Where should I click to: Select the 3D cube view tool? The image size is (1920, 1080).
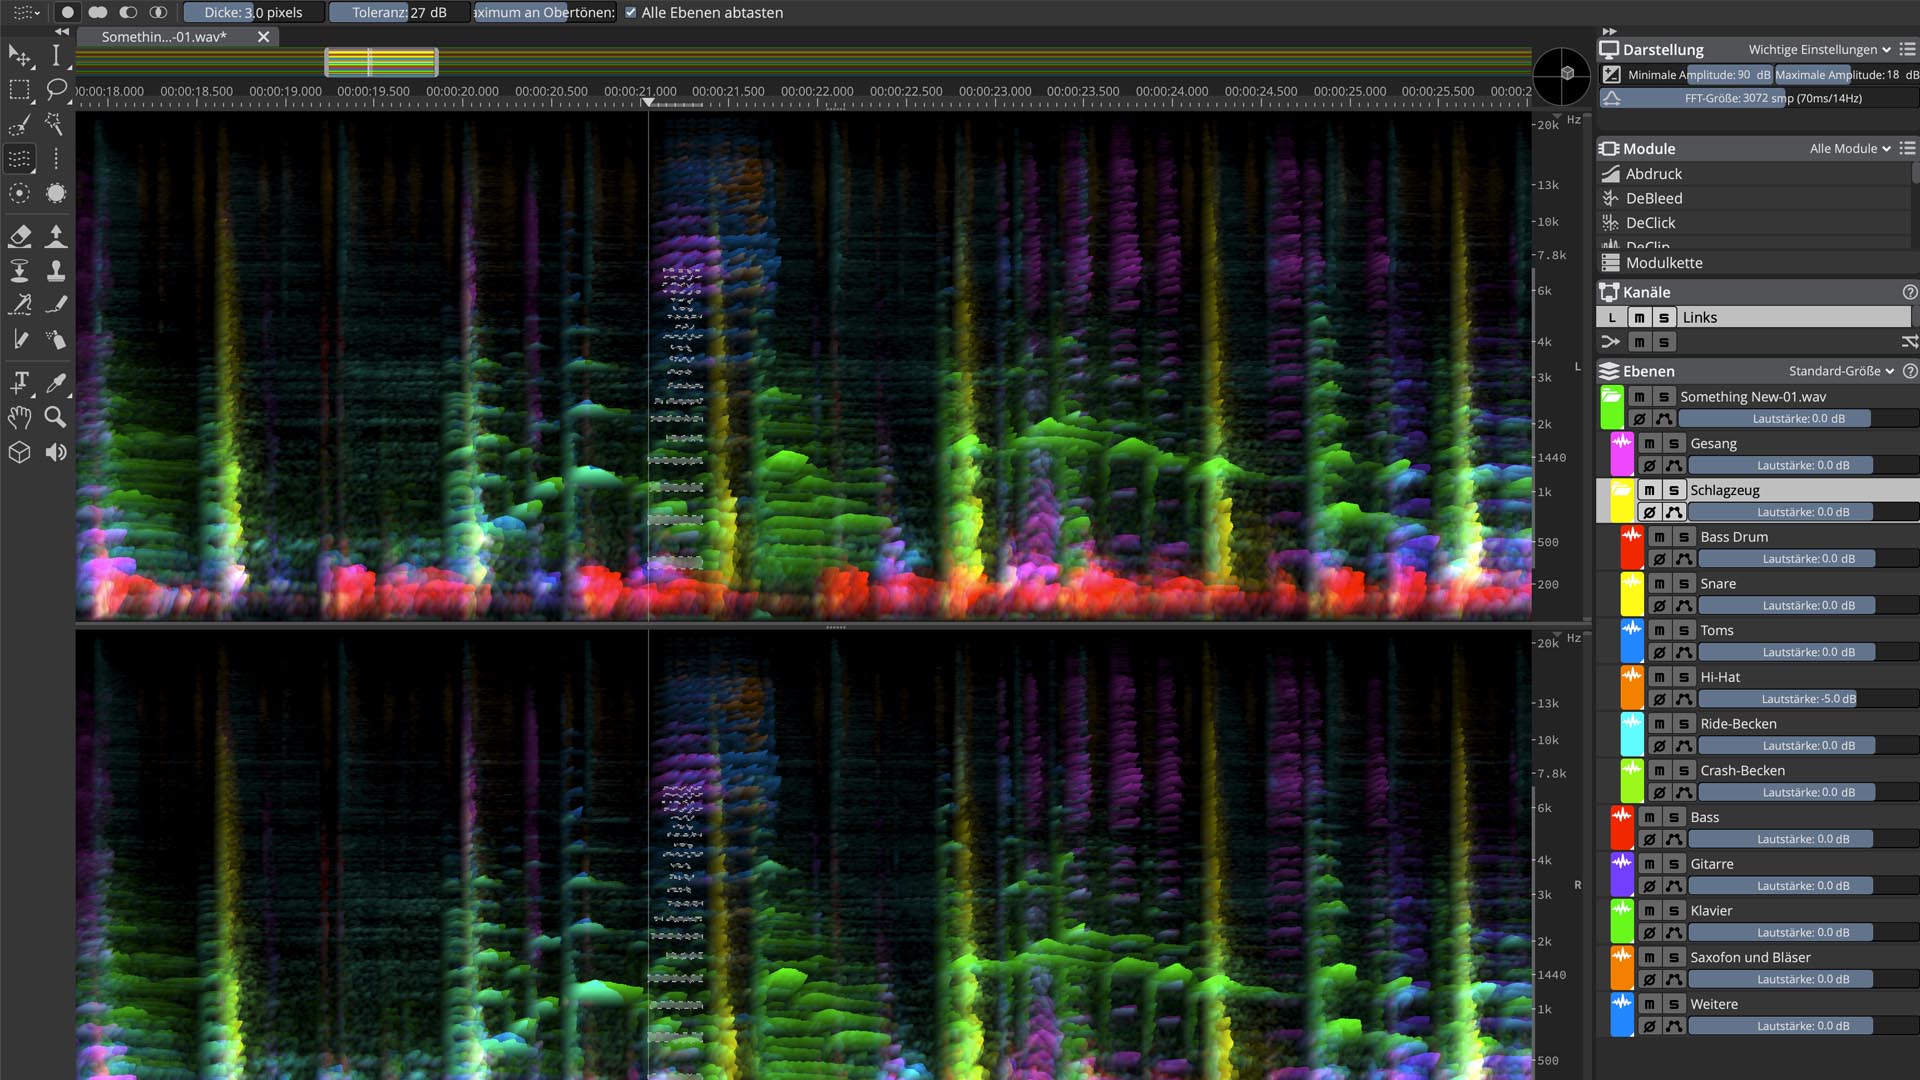20,452
